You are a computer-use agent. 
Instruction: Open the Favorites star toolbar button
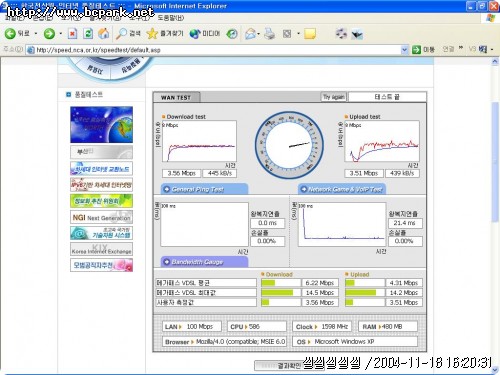tap(165, 34)
